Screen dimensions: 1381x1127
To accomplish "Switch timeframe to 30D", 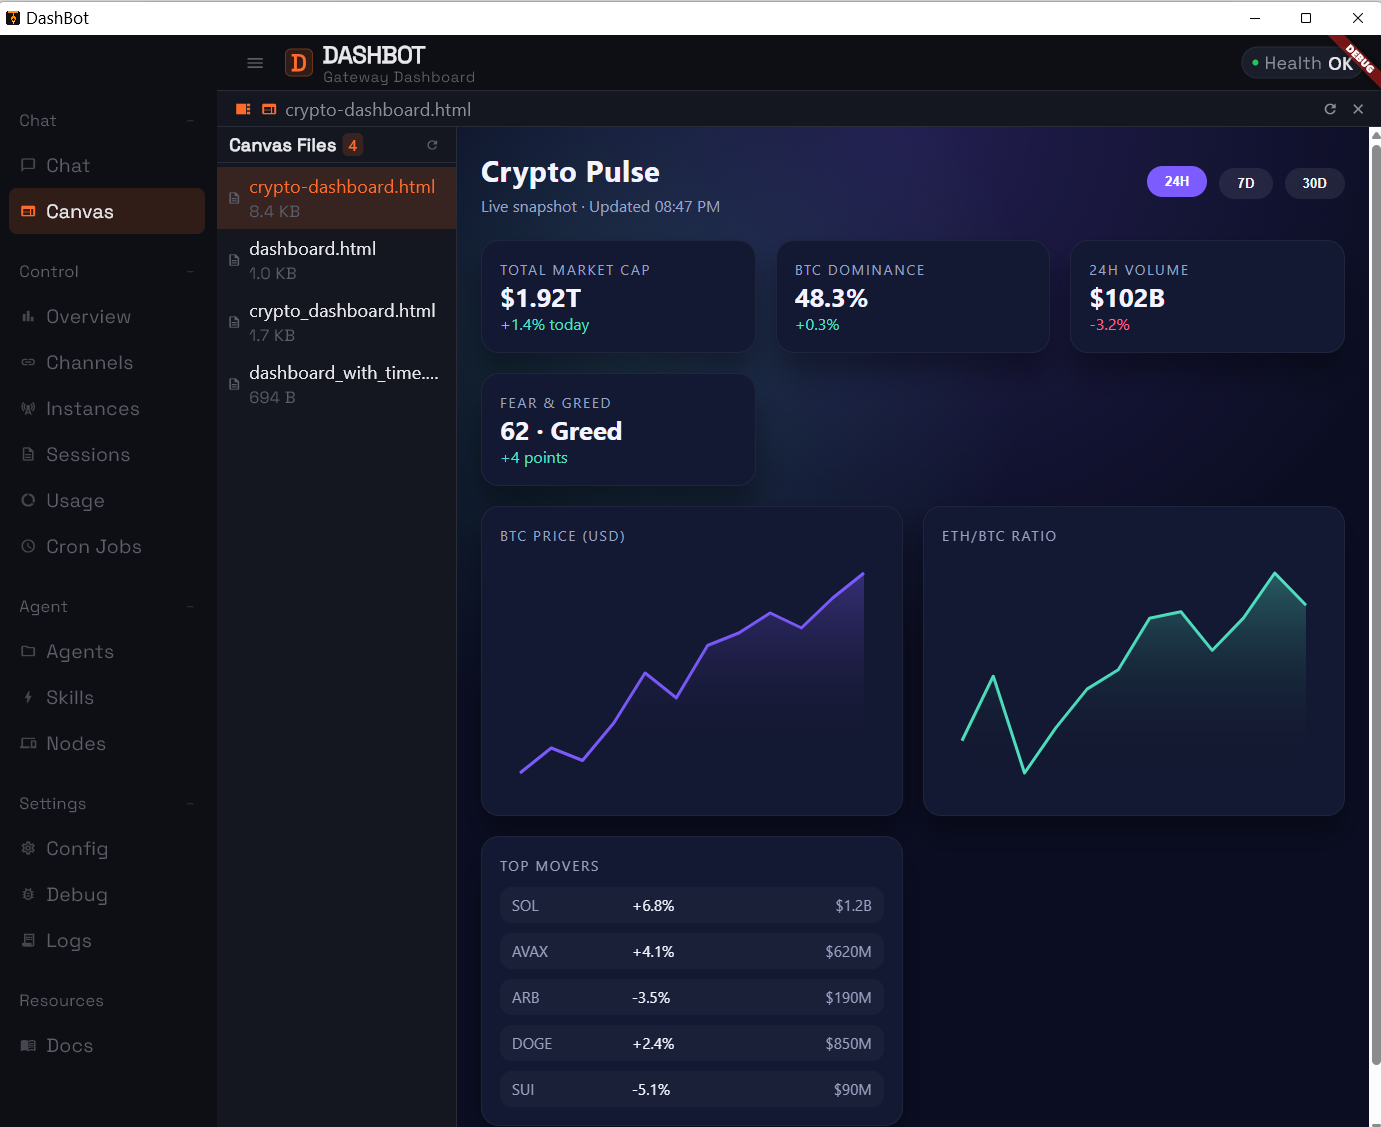I will [x=1314, y=183].
